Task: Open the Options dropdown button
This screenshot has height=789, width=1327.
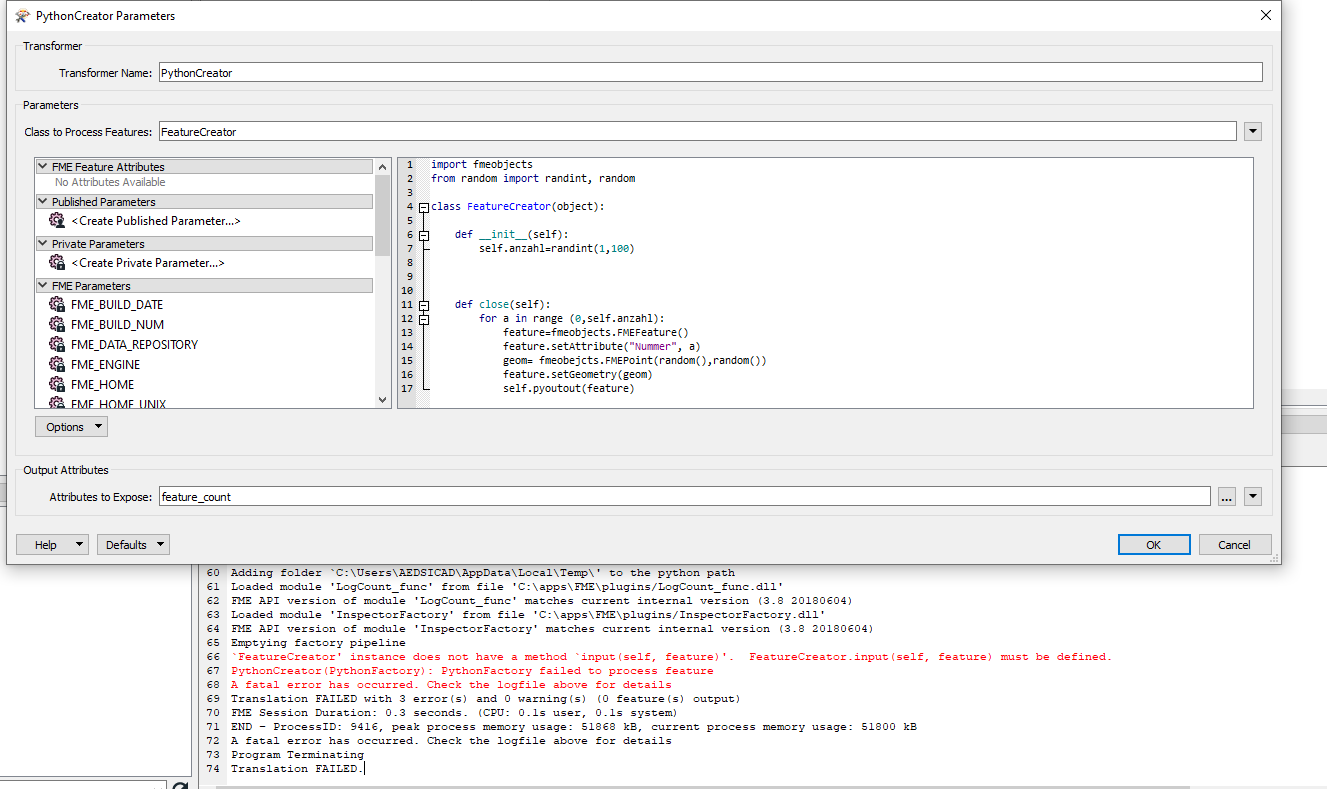Action: point(71,427)
